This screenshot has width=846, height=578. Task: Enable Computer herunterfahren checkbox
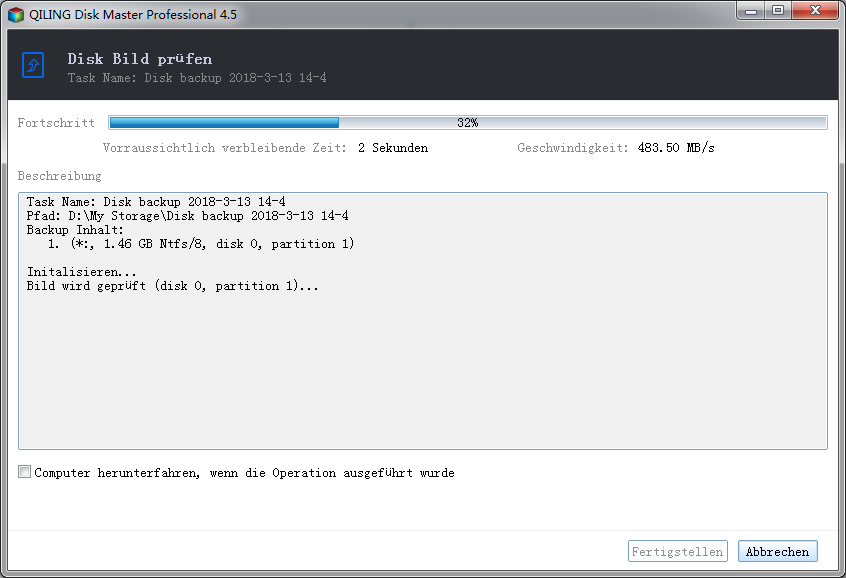(x=24, y=472)
